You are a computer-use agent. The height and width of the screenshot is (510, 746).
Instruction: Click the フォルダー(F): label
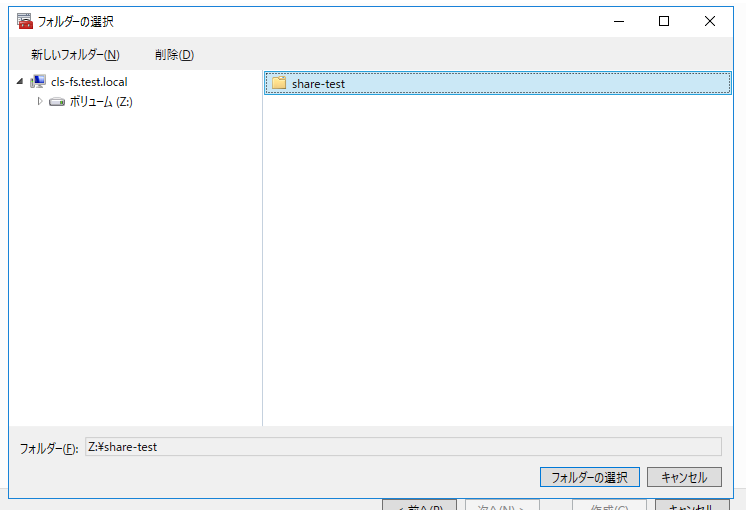(x=49, y=448)
